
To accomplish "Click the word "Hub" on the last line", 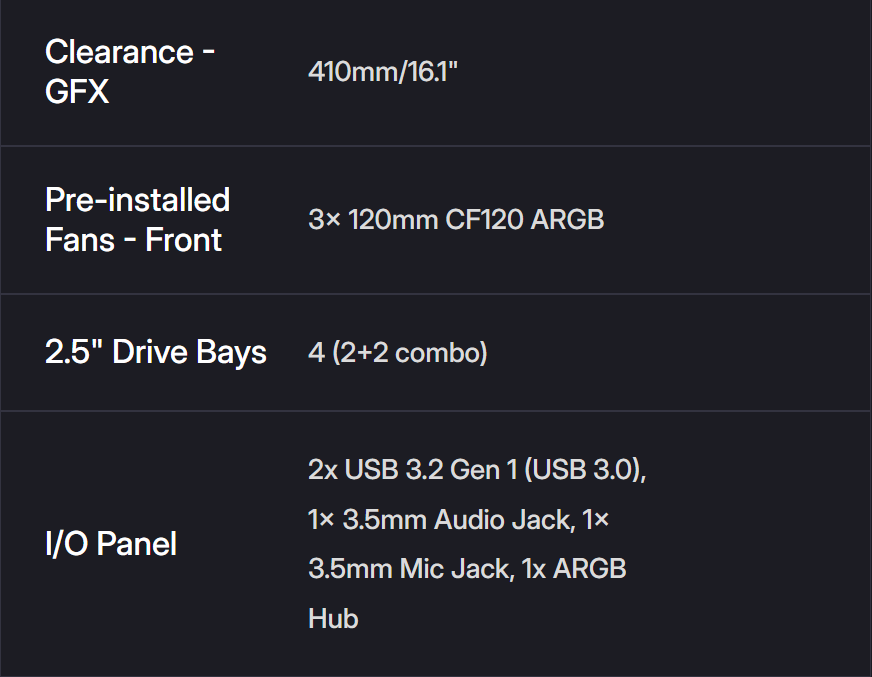I will (x=333, y=618).
